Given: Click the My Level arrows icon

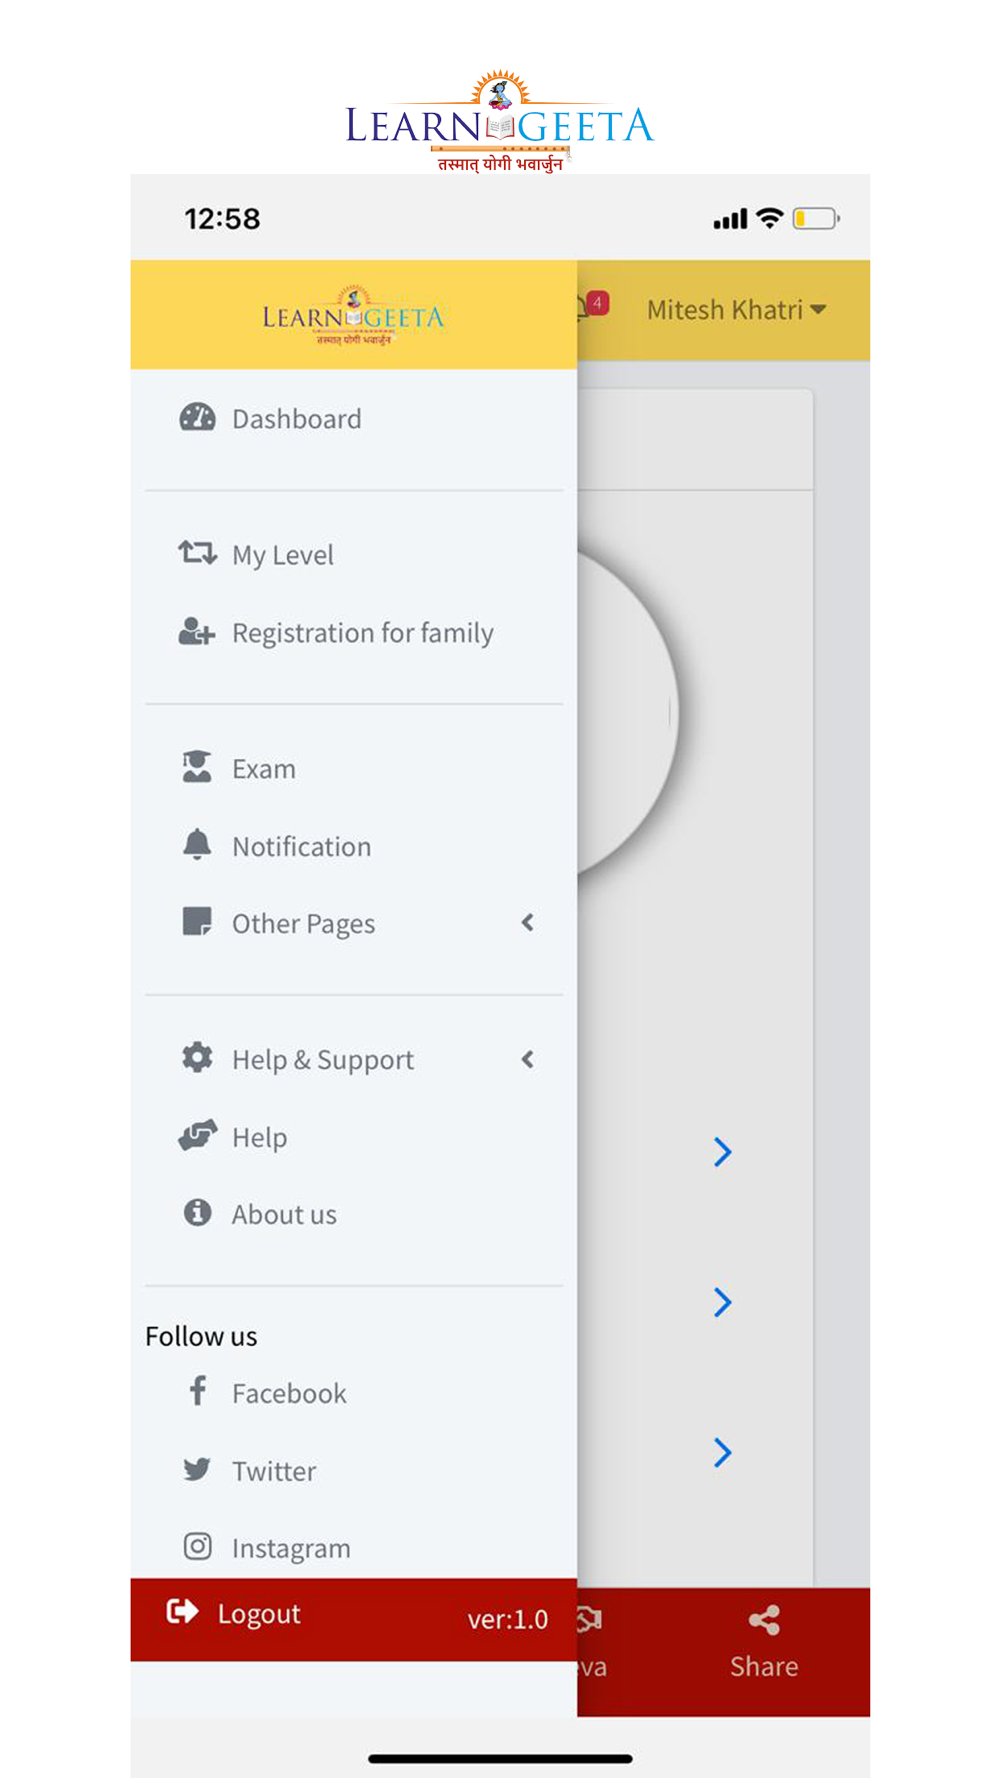Looking at the screenshot, I should [x=197, y=553].
